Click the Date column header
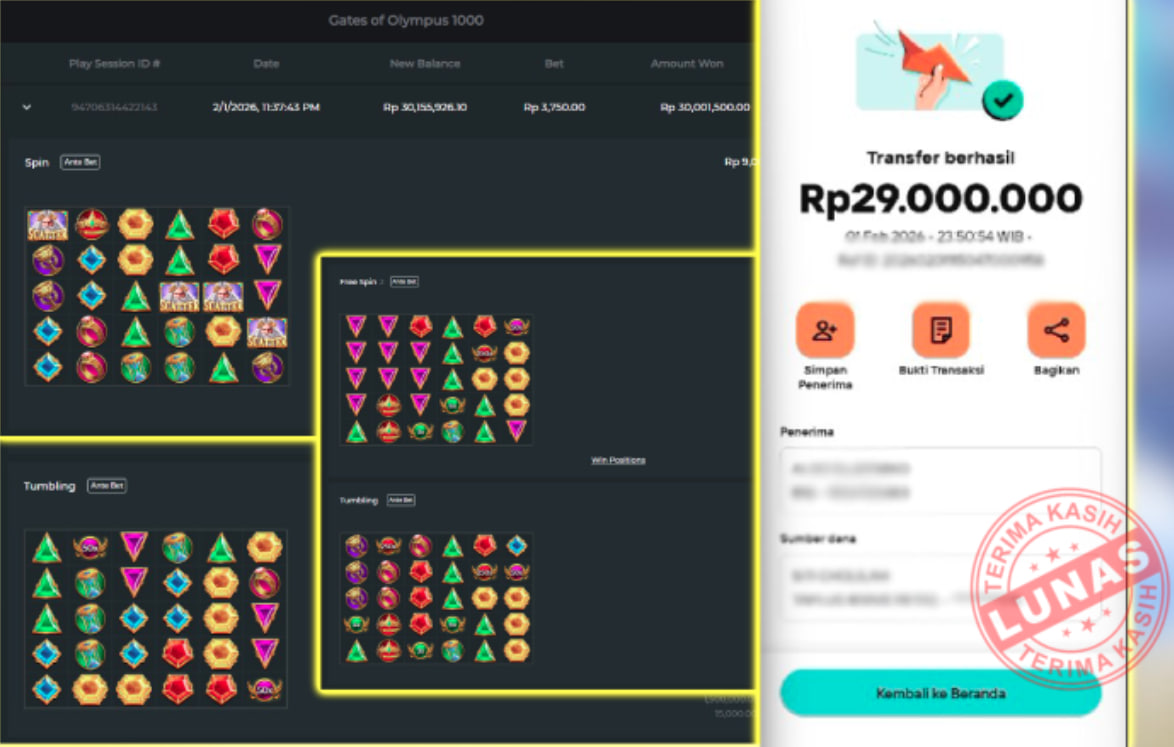The image size is (1174, 747). click(x=266, y=64)
